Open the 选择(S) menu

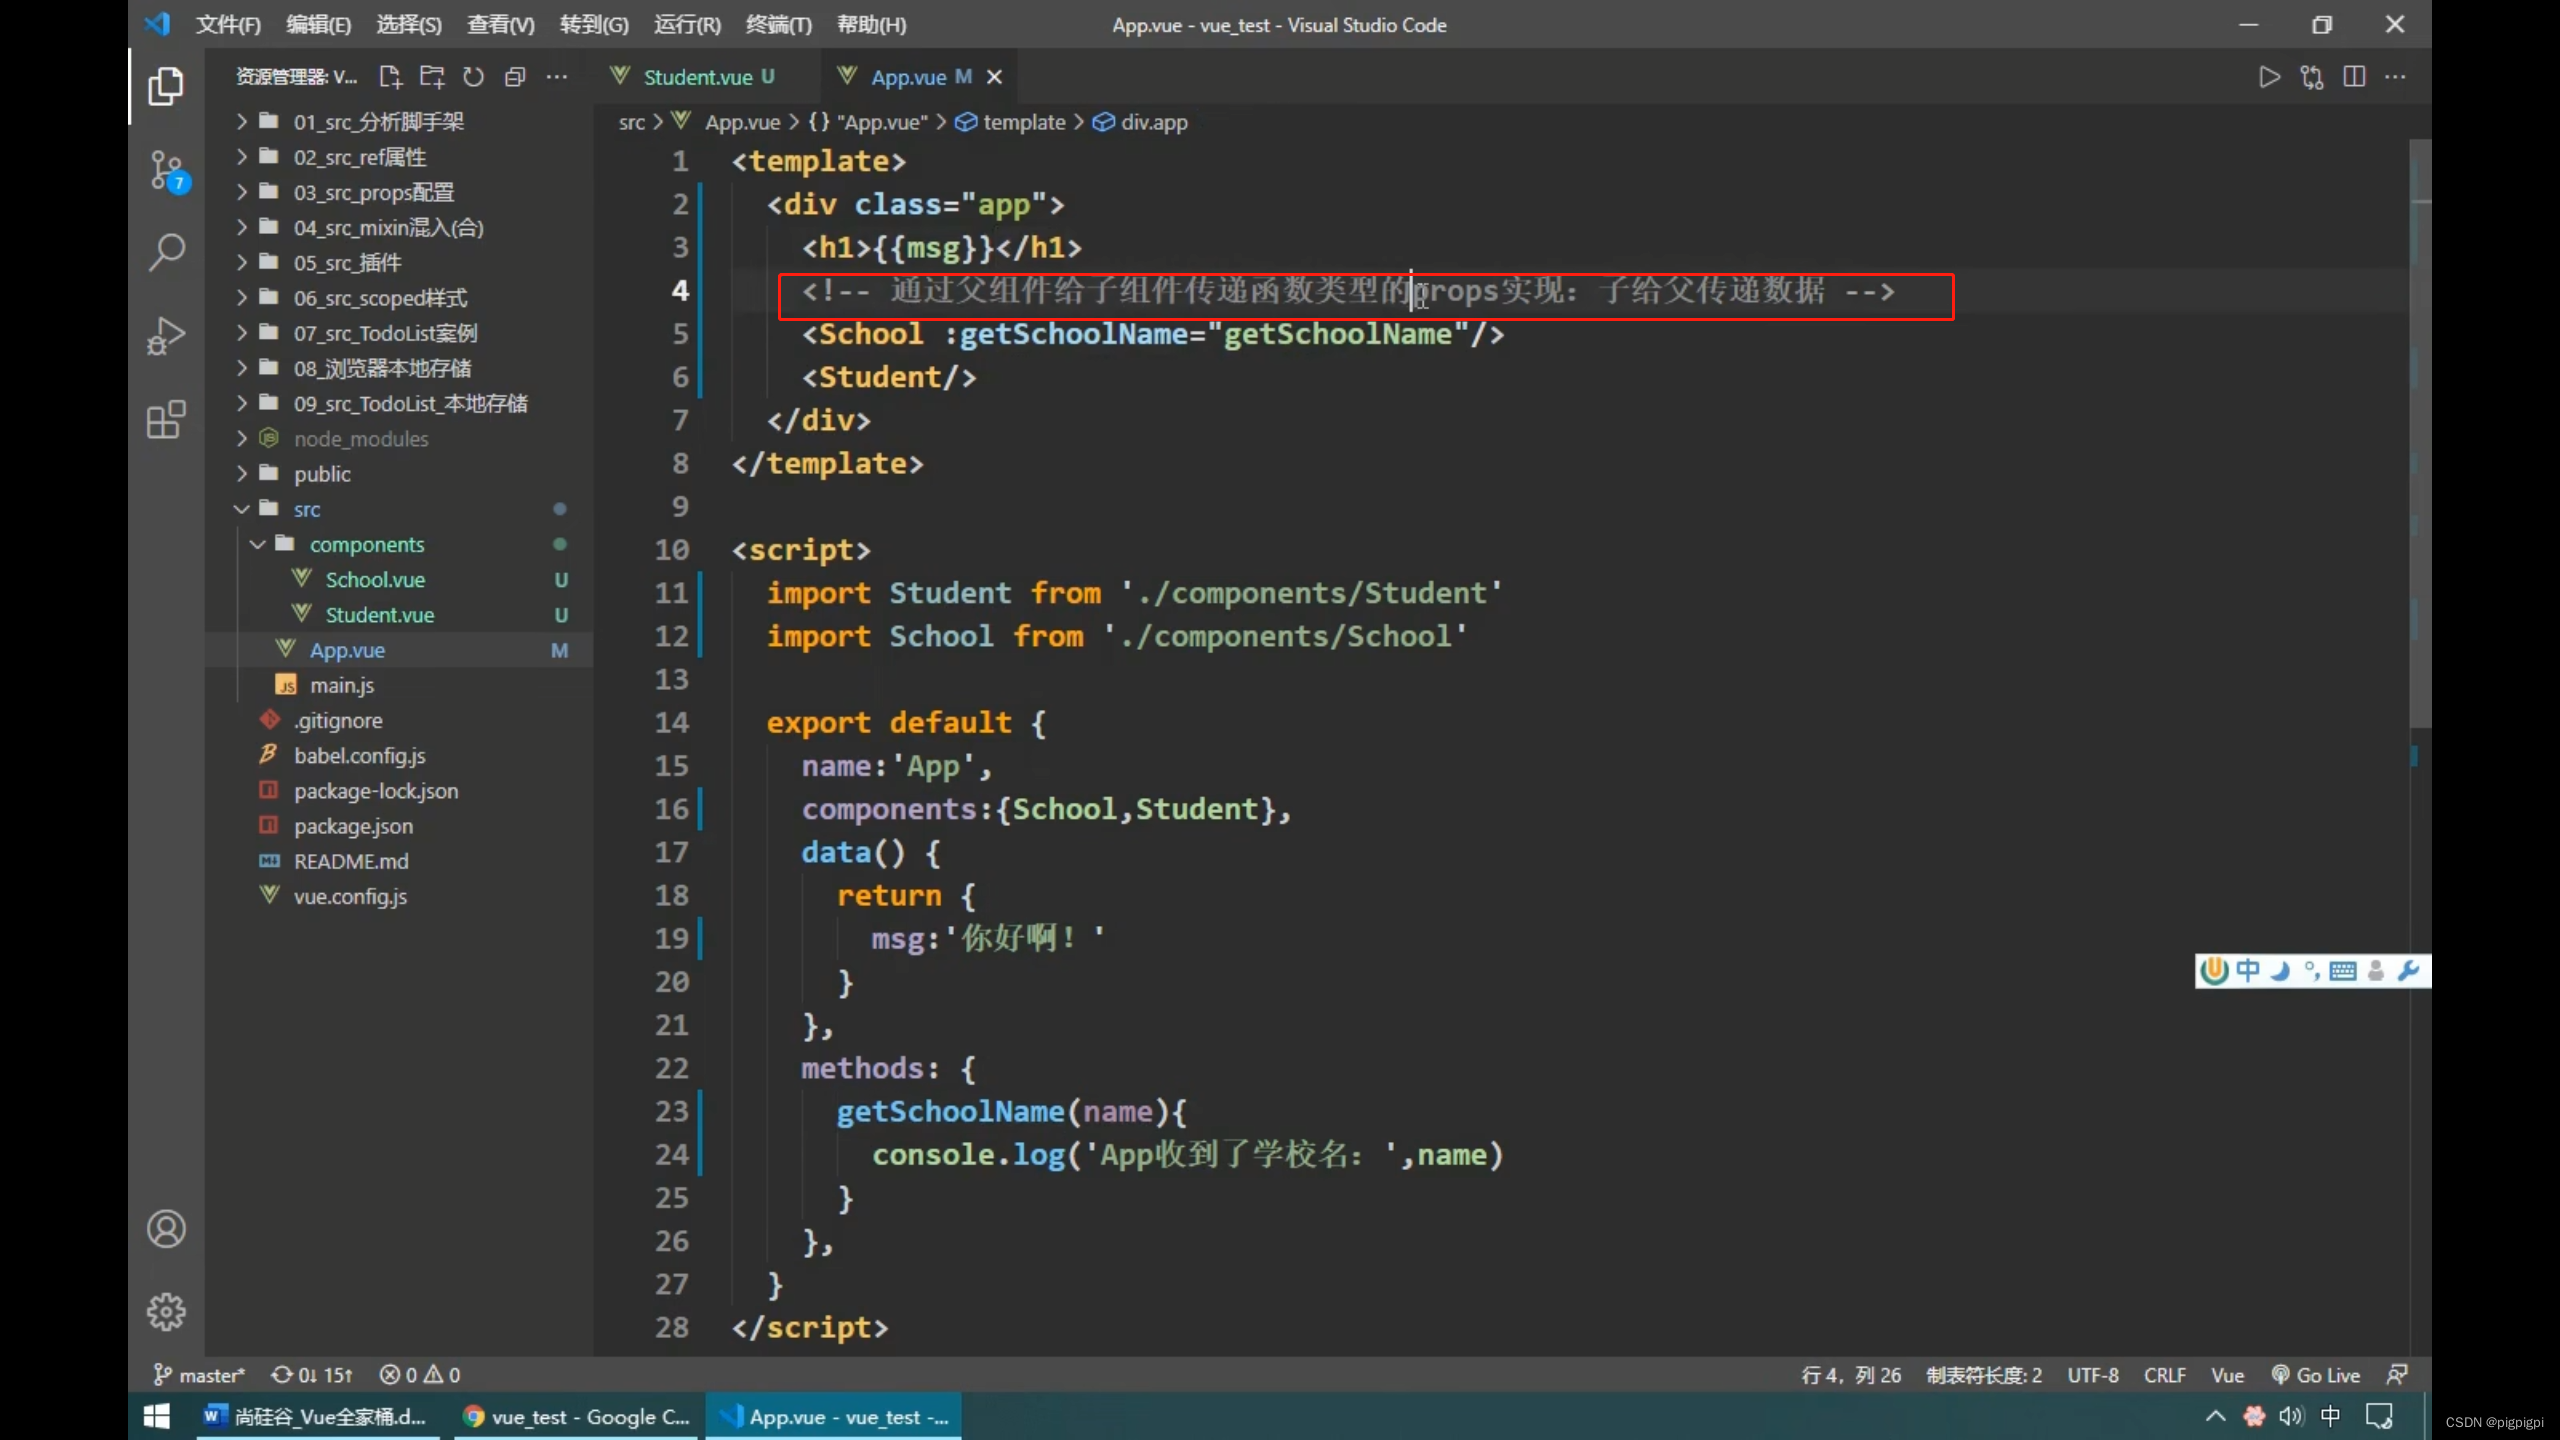[x=409, y=25]
